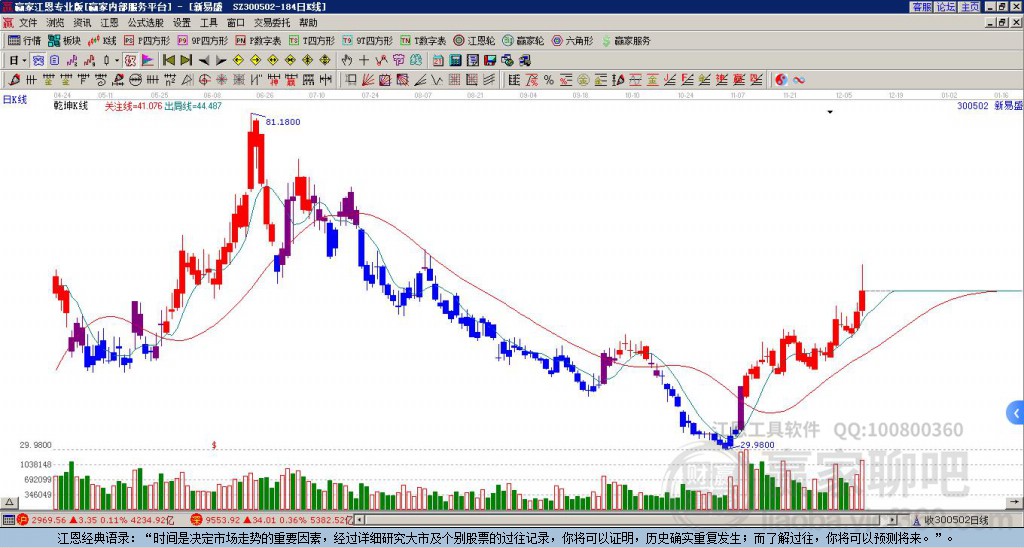Viewport: 1024px width, 548px height.
Task: Click the black left arrow icon
Action: pos(204,61)
